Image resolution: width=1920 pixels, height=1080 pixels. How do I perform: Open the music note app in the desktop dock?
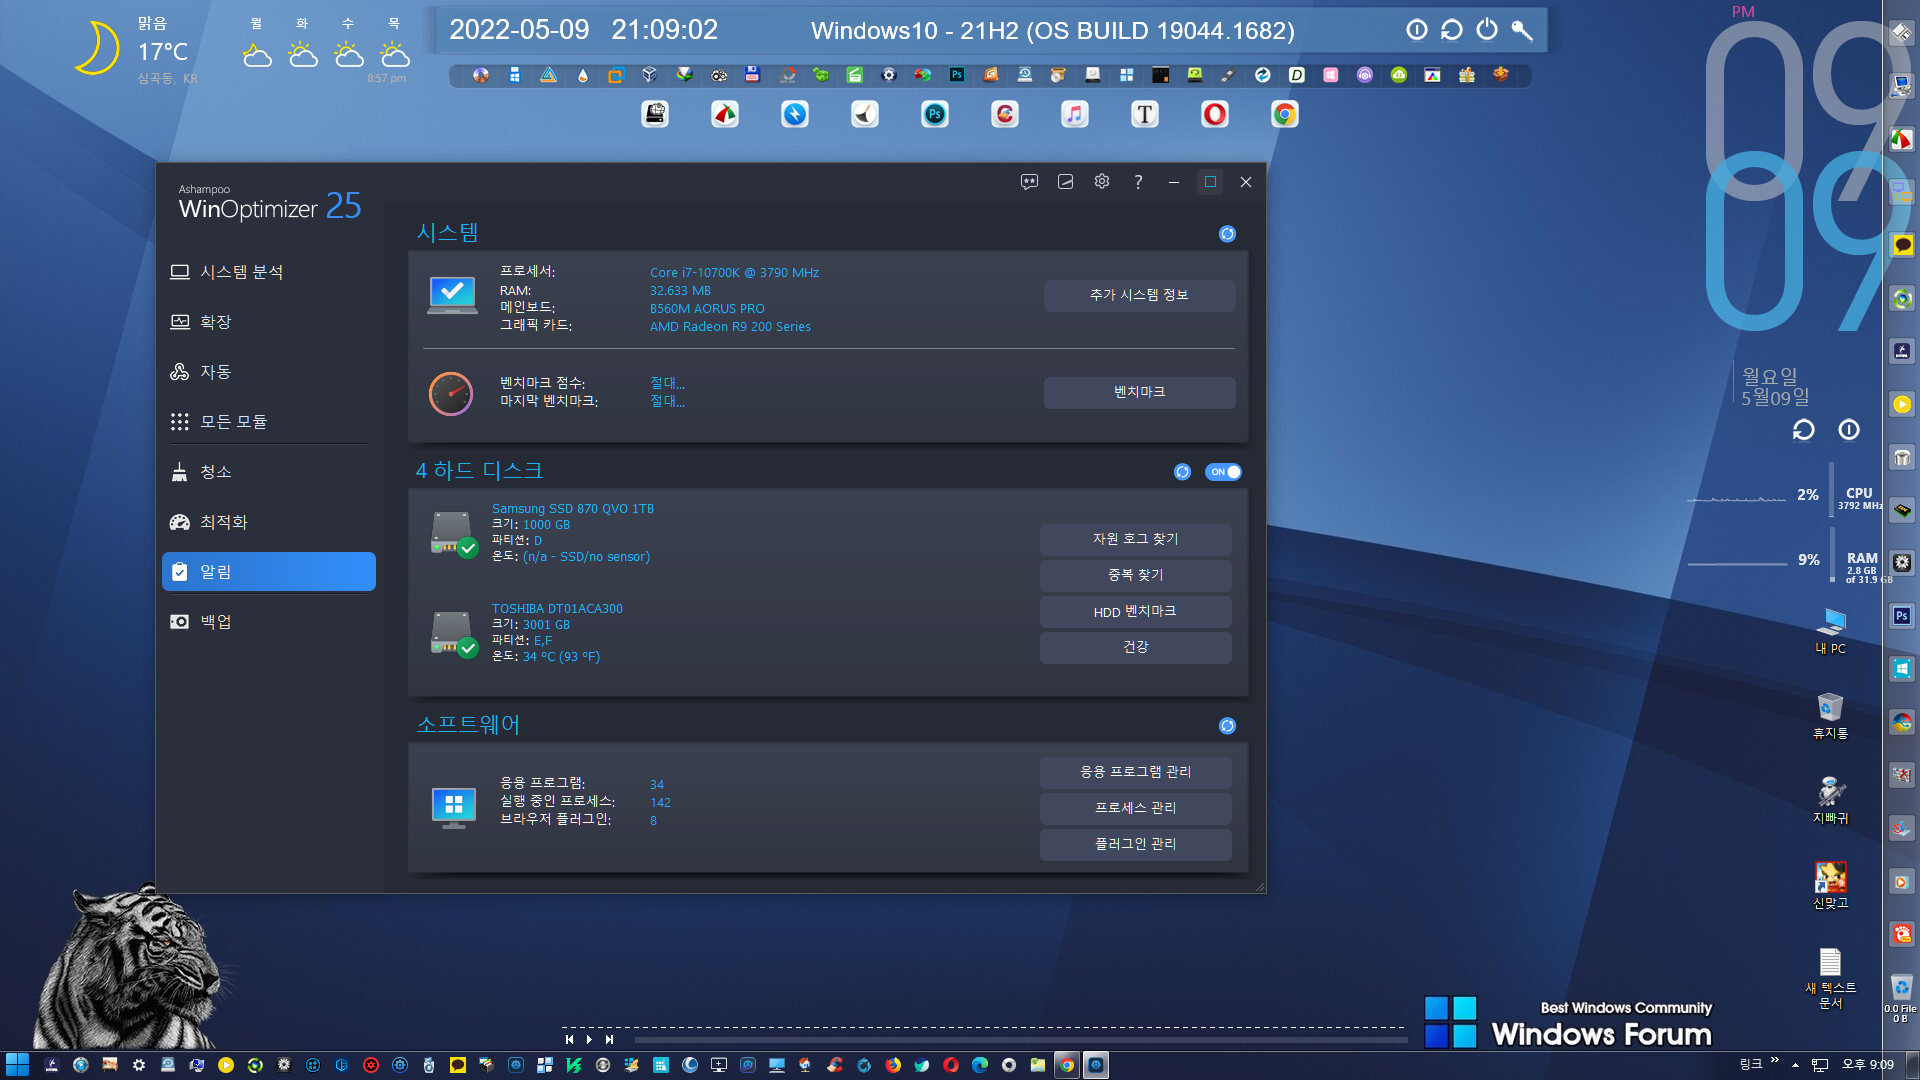1074,114
